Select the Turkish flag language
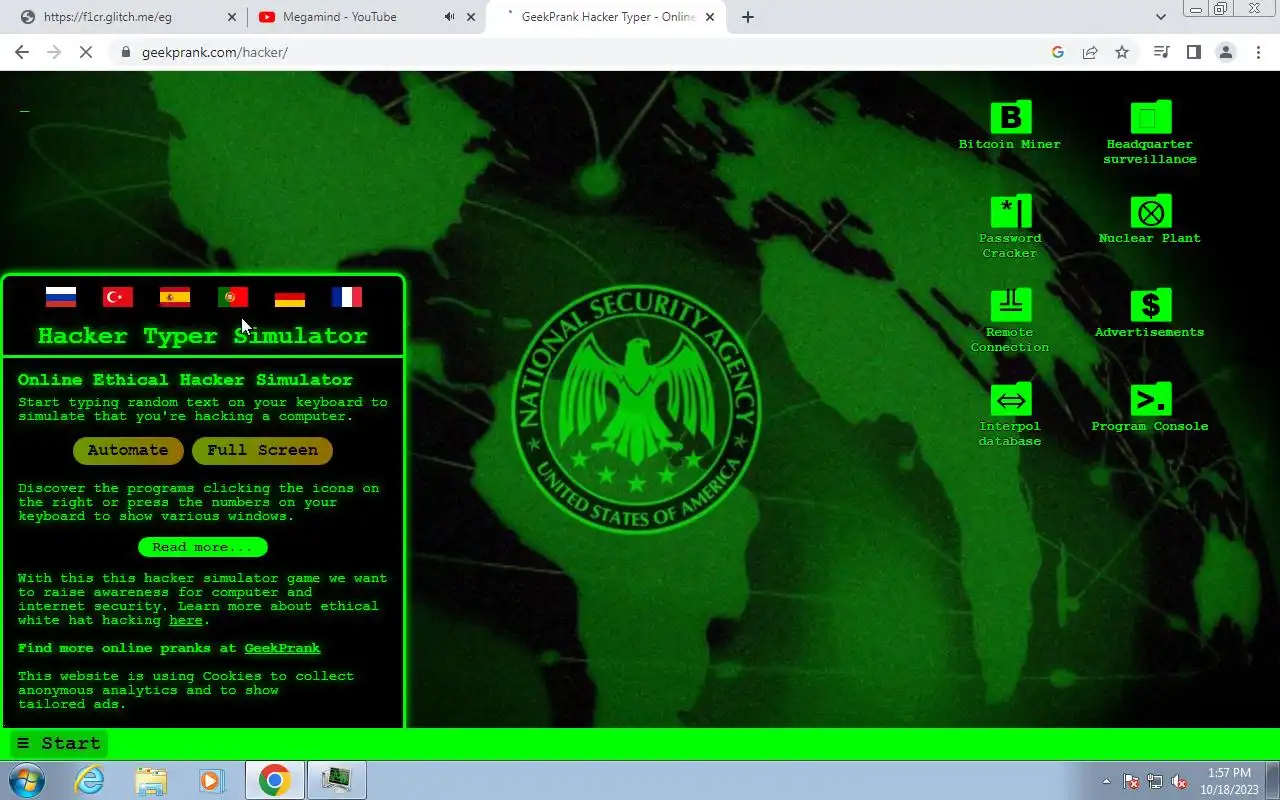Viewport: 1280px width, 800px height. [x=118, y=297]
